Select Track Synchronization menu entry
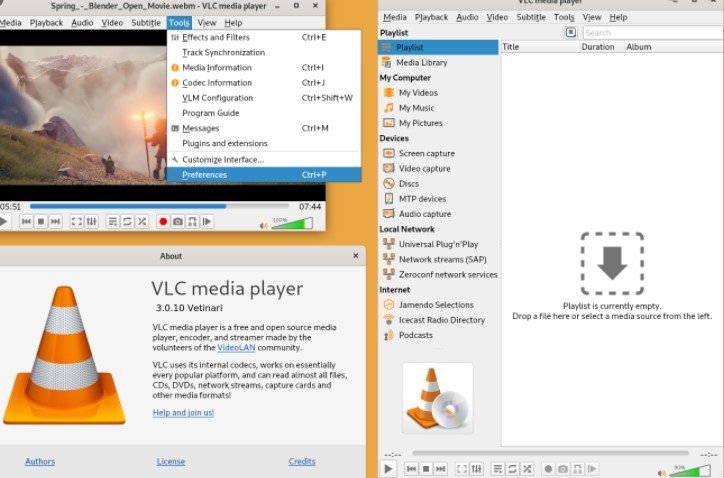 coord(264,53)
